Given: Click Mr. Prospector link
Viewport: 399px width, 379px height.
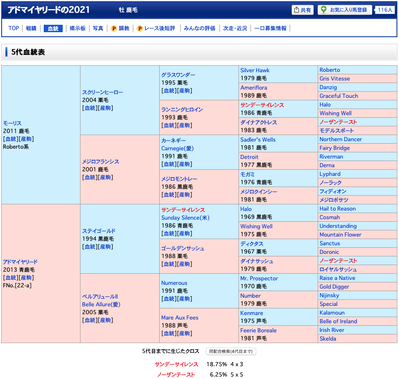Looking at the screenshot, I should tap(259, 278).
